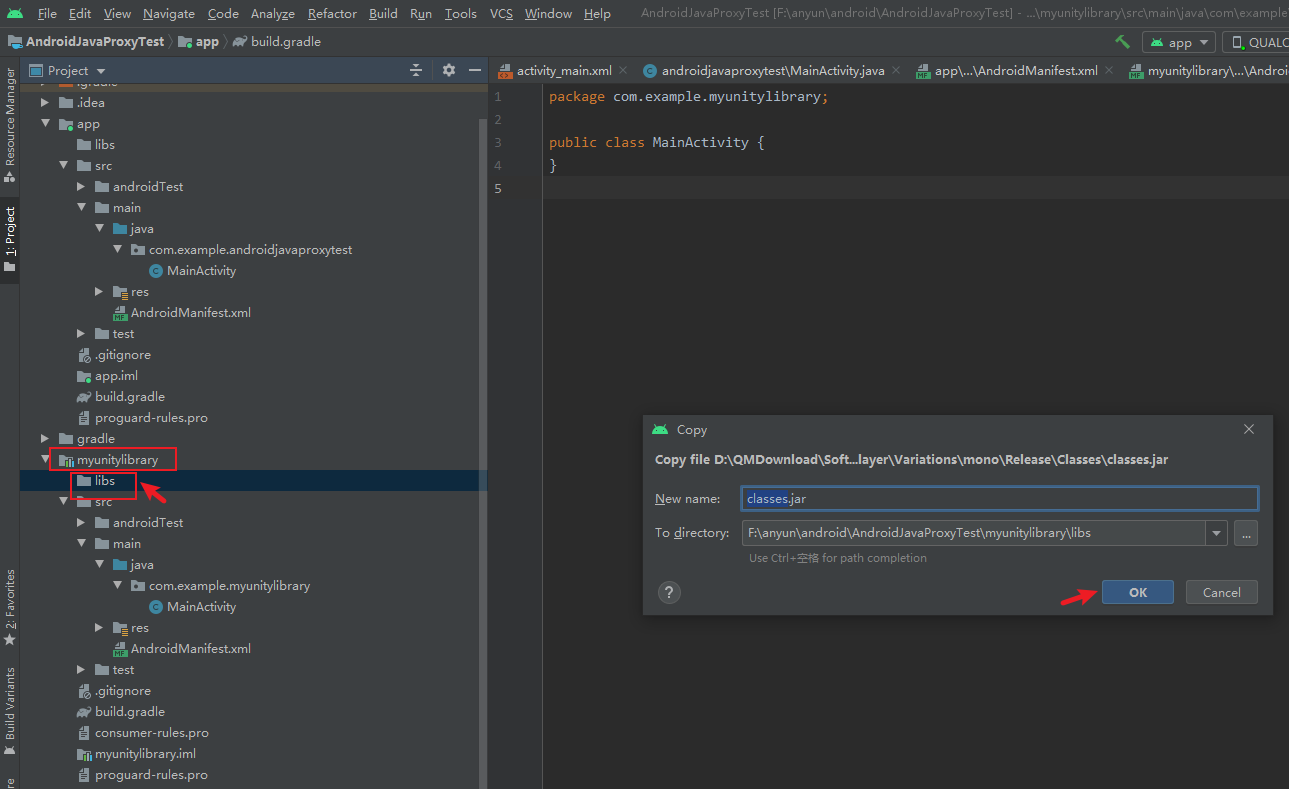Open the Help menu
This screenshot has width=1289, height=789.
tap(597, 13)
